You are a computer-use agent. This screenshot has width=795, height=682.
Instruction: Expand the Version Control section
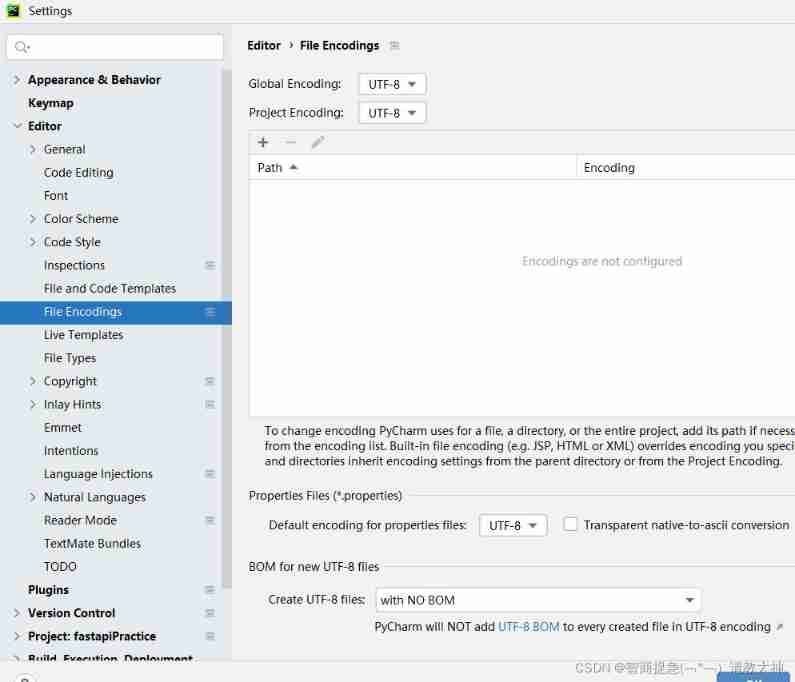click(x=17, y=613)
